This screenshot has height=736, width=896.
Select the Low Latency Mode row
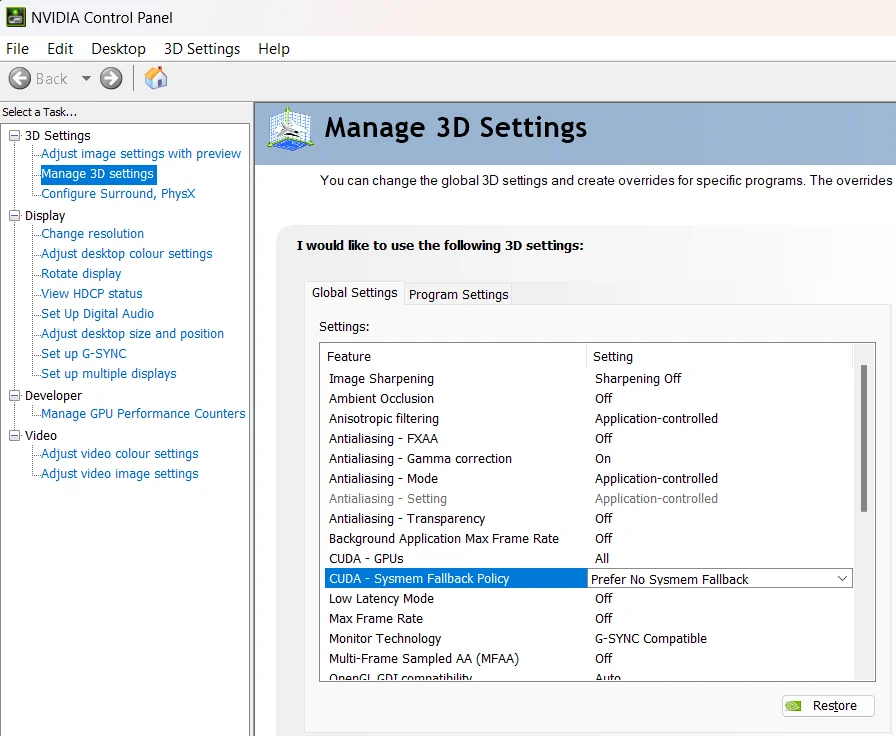[381, 599]
